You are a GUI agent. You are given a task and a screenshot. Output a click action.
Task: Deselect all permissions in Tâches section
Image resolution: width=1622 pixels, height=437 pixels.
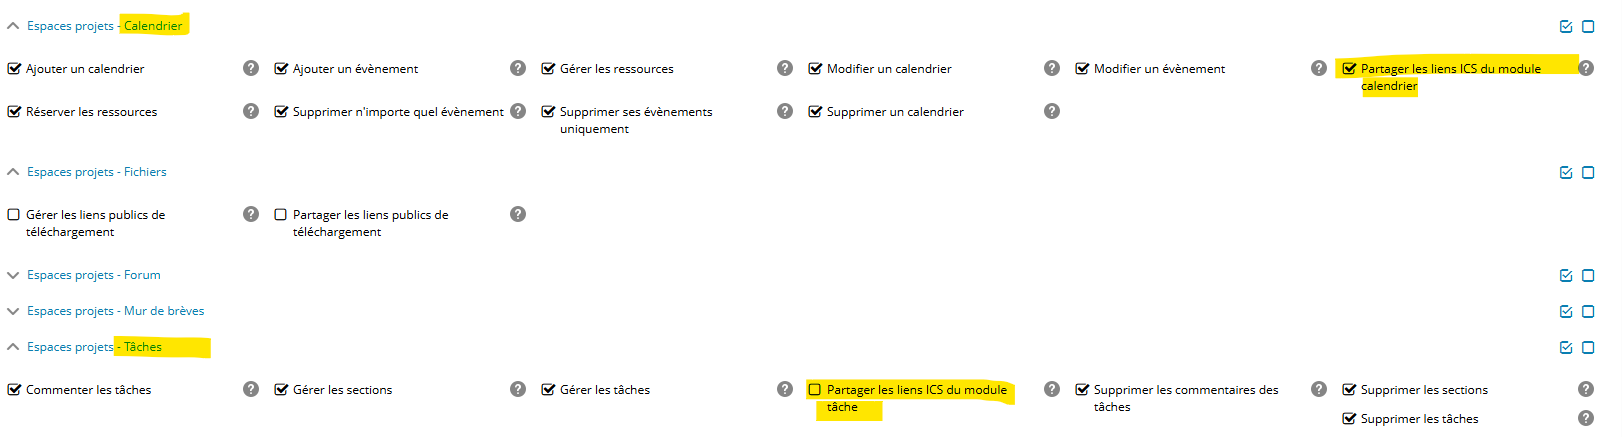pyautogui.click(x=1588, y=348)
